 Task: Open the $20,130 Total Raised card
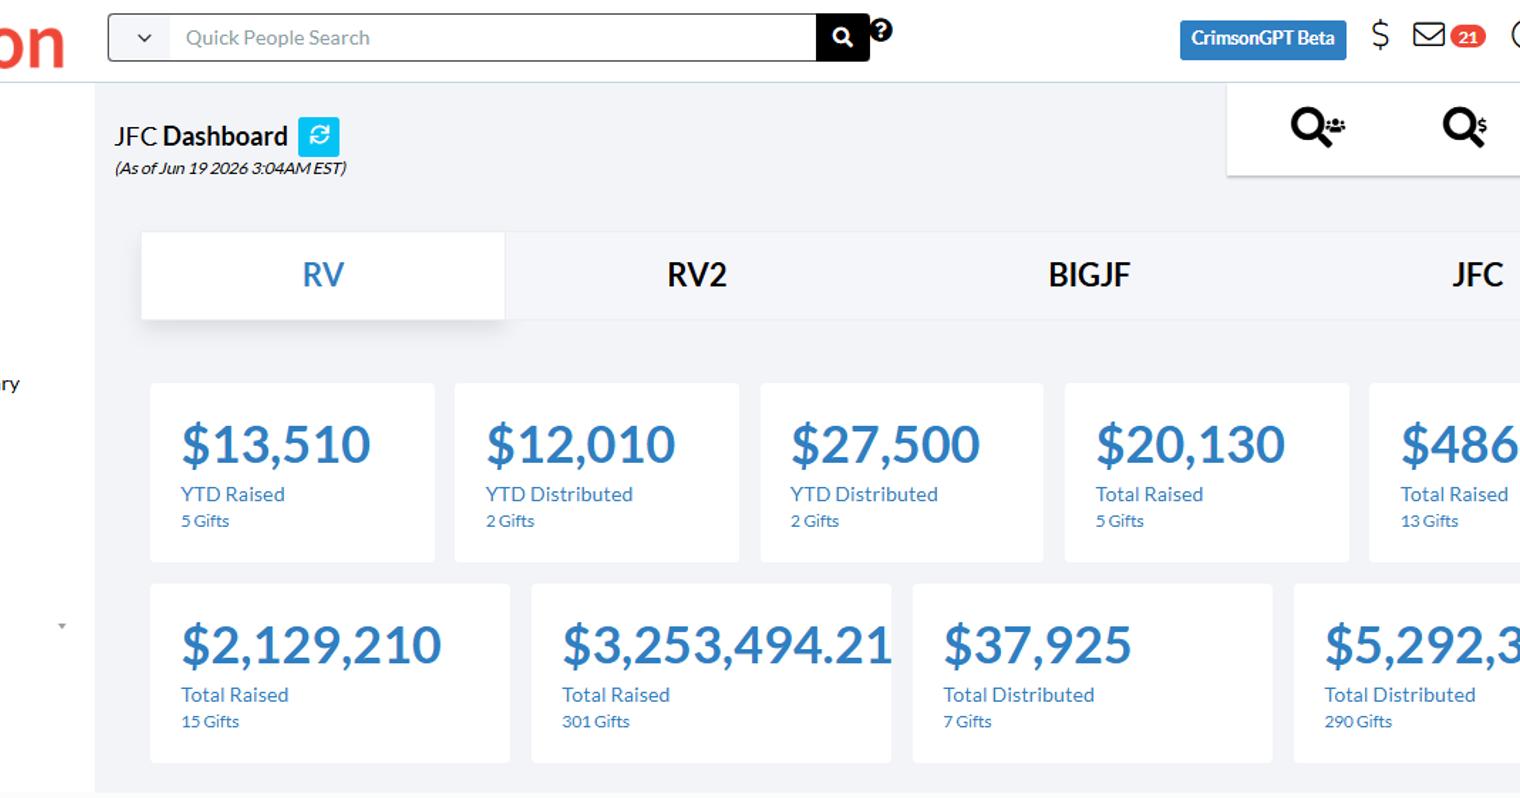pos(1207,472)
